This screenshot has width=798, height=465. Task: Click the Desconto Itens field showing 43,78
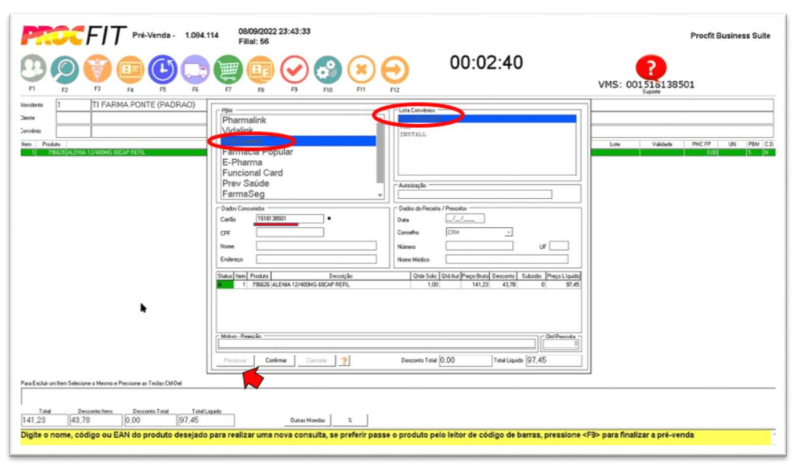pyautogui.click(x=96, y=420)
